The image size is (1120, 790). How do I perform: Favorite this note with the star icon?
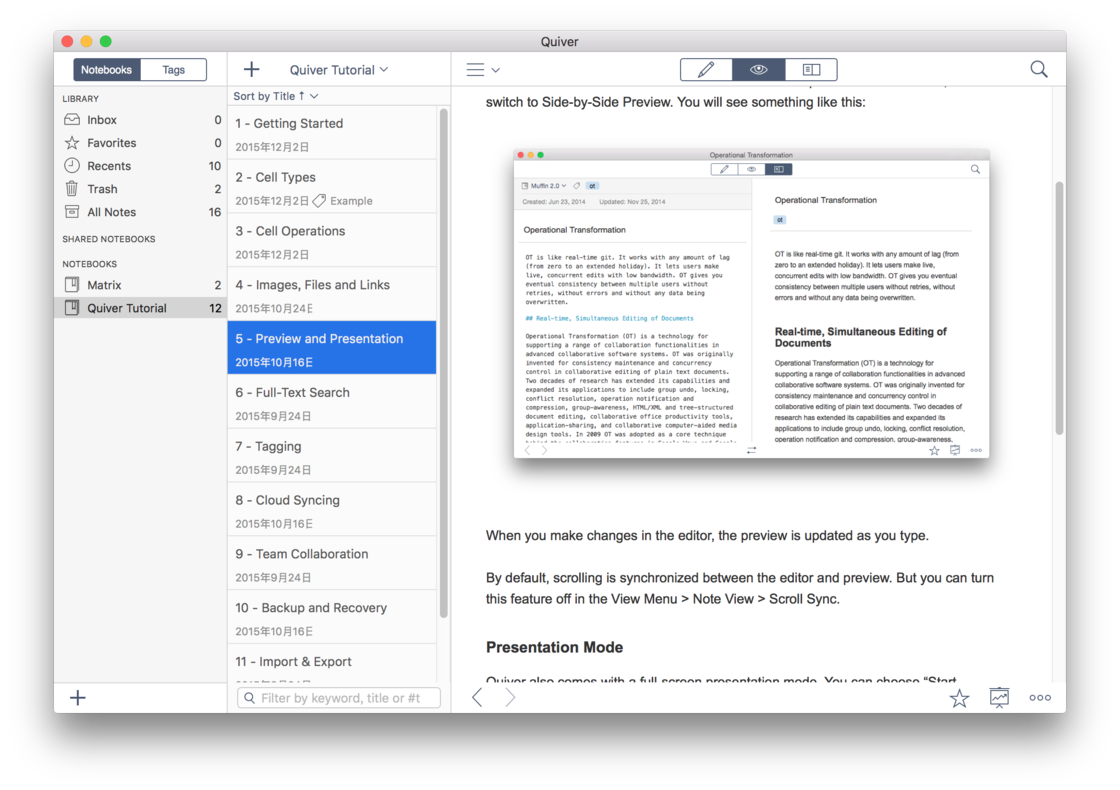[x=959, y=698]
